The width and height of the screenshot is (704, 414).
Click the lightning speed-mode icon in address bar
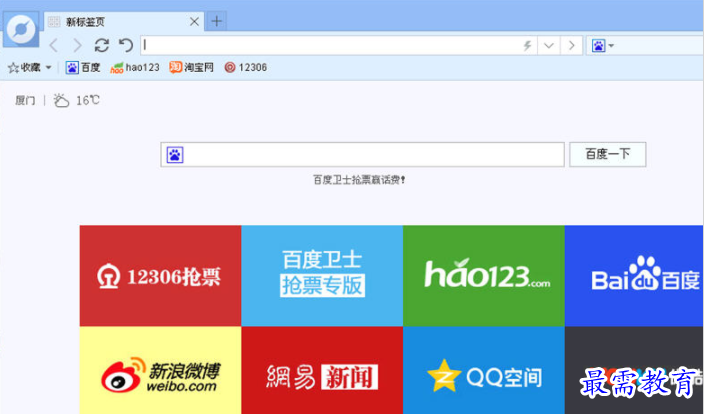click(528, 45)
